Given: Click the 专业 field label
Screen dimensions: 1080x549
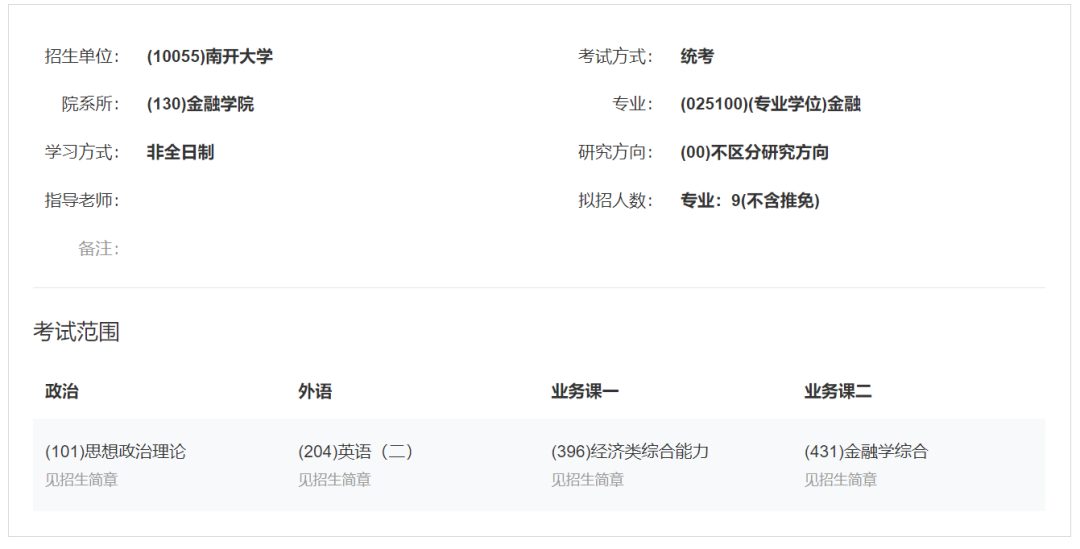Looking at the screenshot, I should coord(632,104).
